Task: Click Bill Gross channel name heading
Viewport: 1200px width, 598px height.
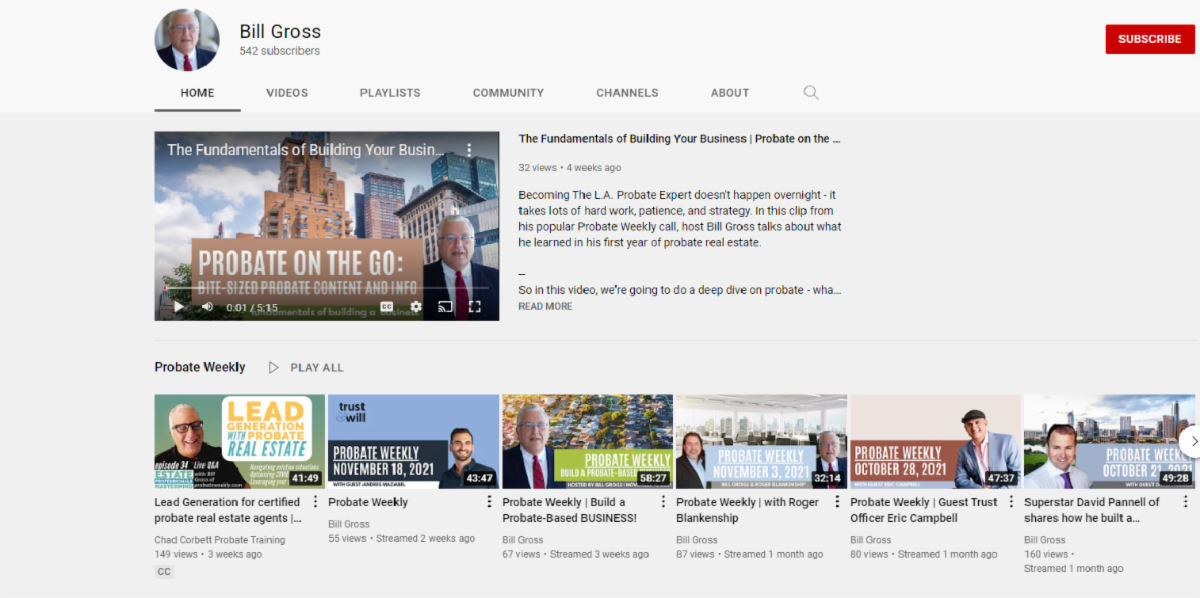Action: 280,31
